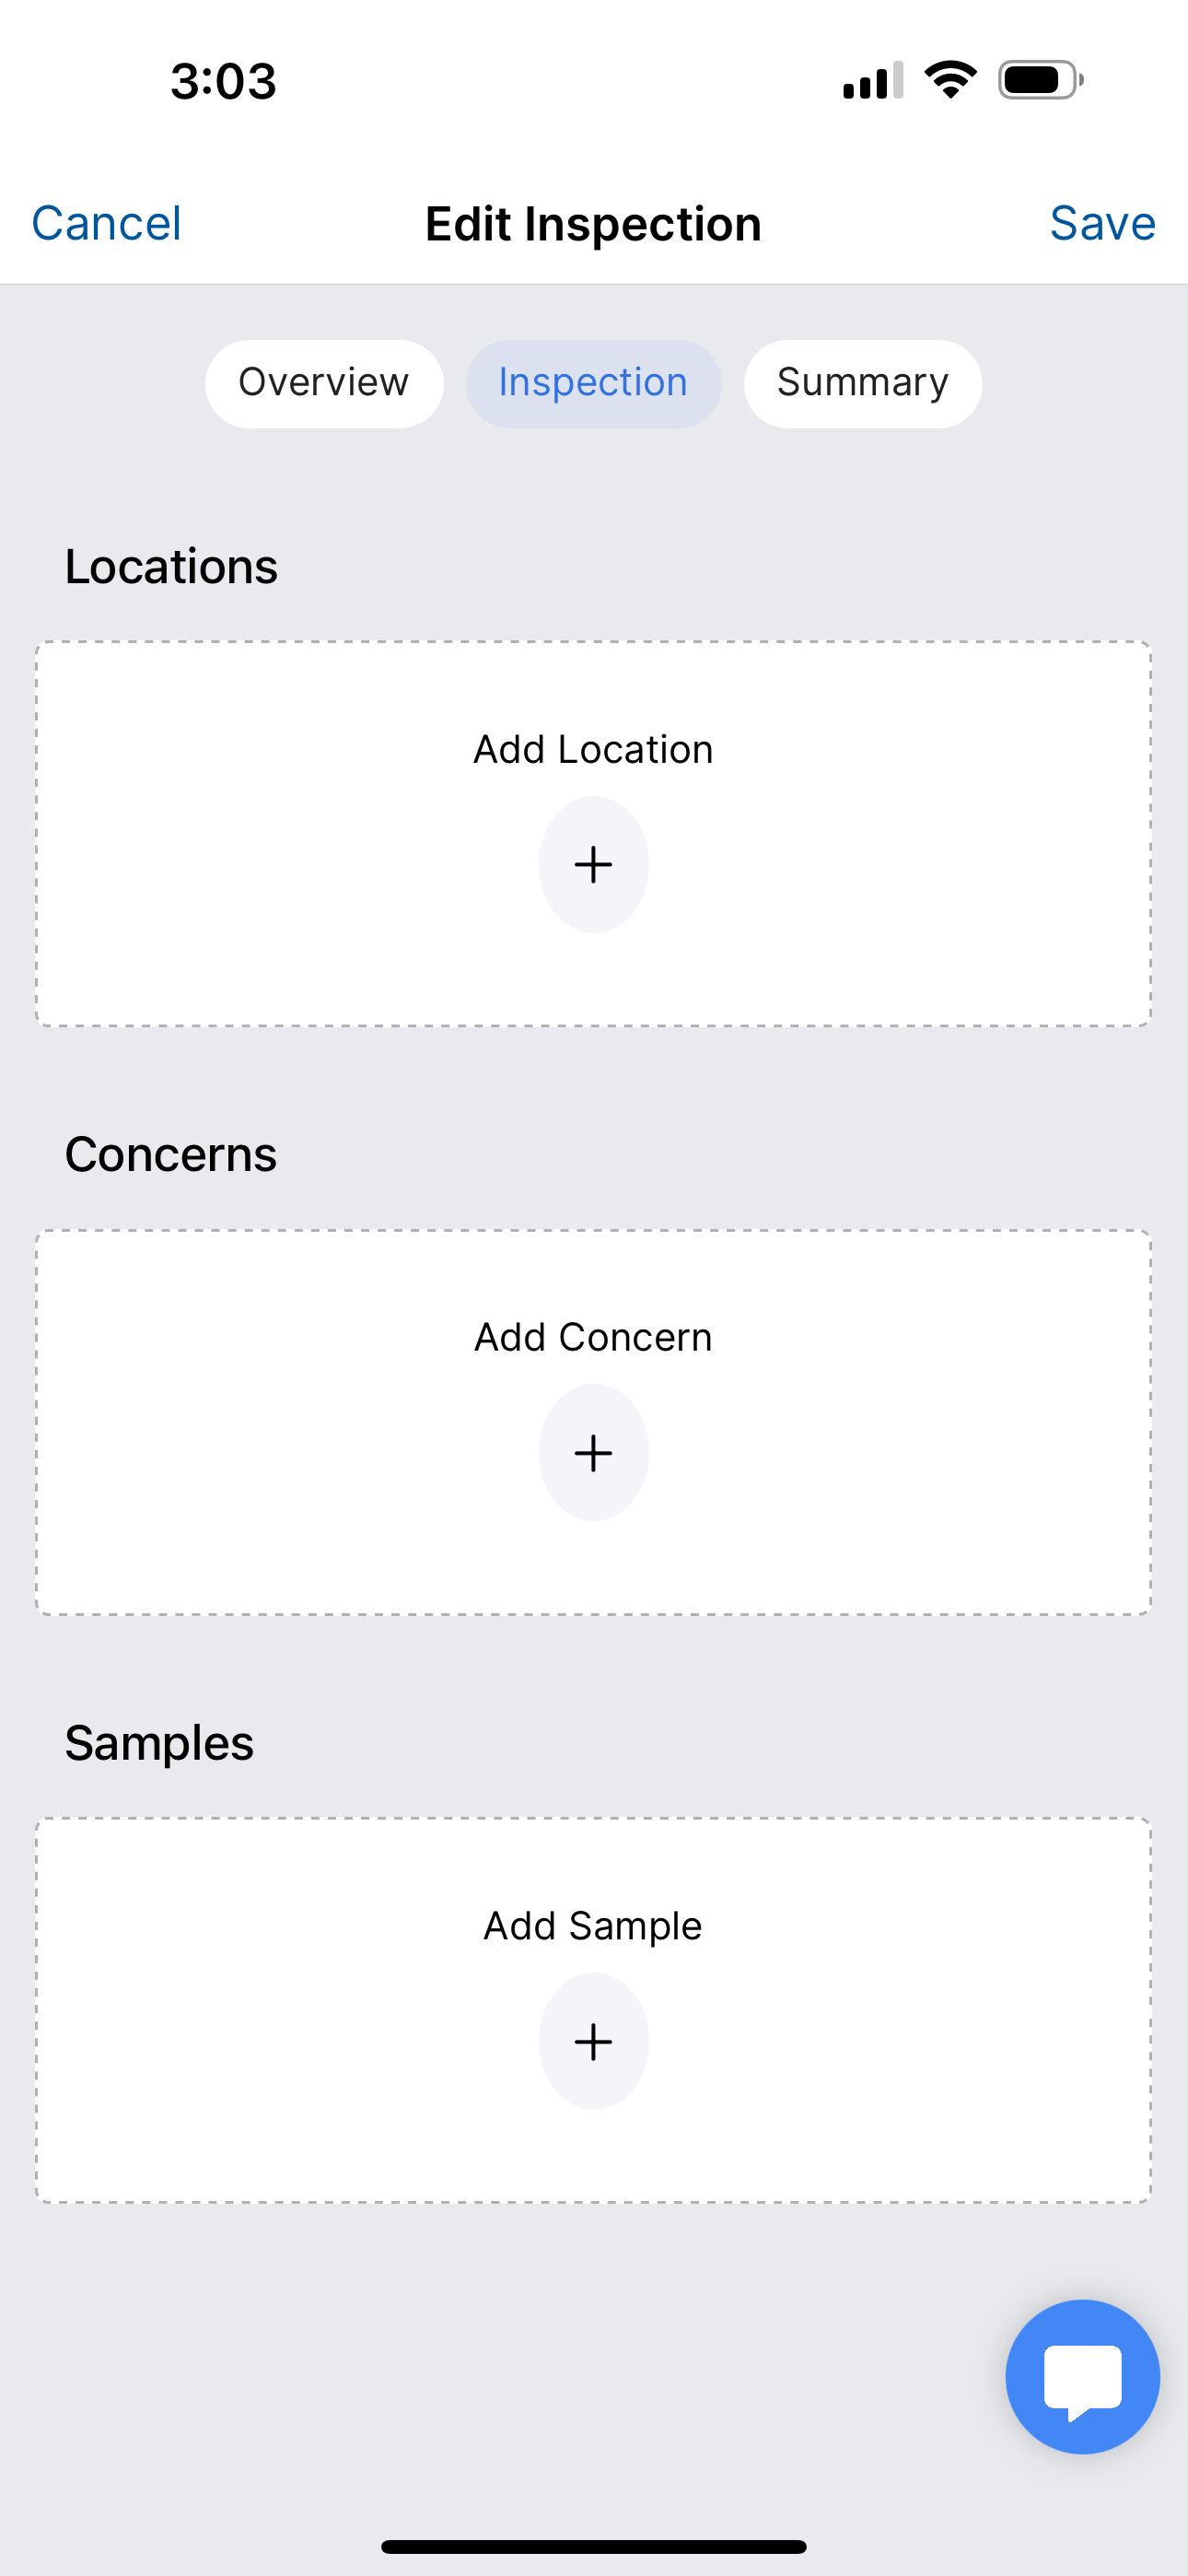The height and width of the screenshot is (2576, 1188).
Task: Tap the plus icon under Add Concern
Action: click(x=593, y=1452)
